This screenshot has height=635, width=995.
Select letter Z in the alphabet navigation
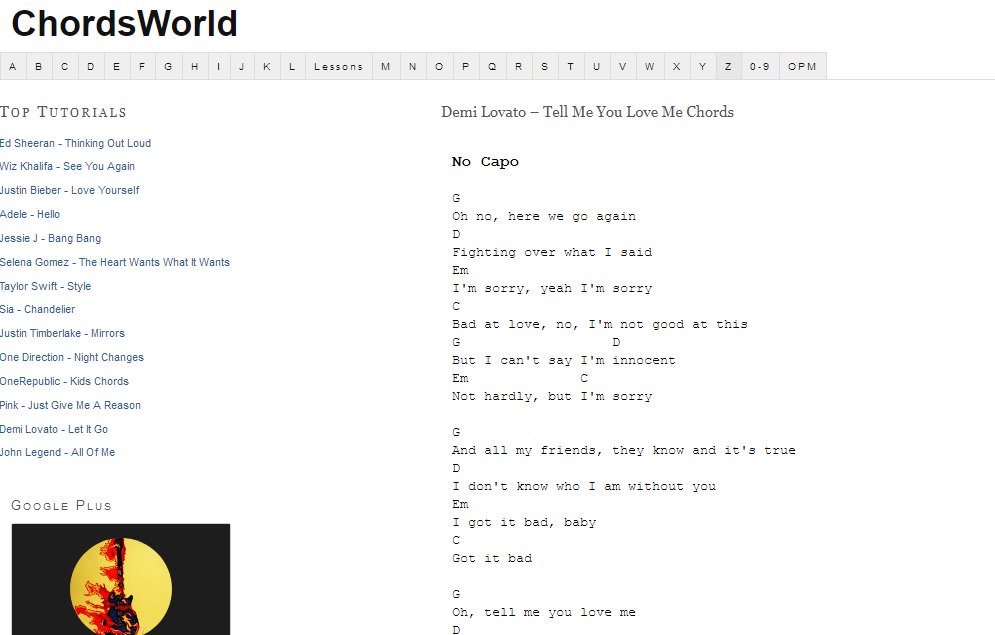point(728,66)
